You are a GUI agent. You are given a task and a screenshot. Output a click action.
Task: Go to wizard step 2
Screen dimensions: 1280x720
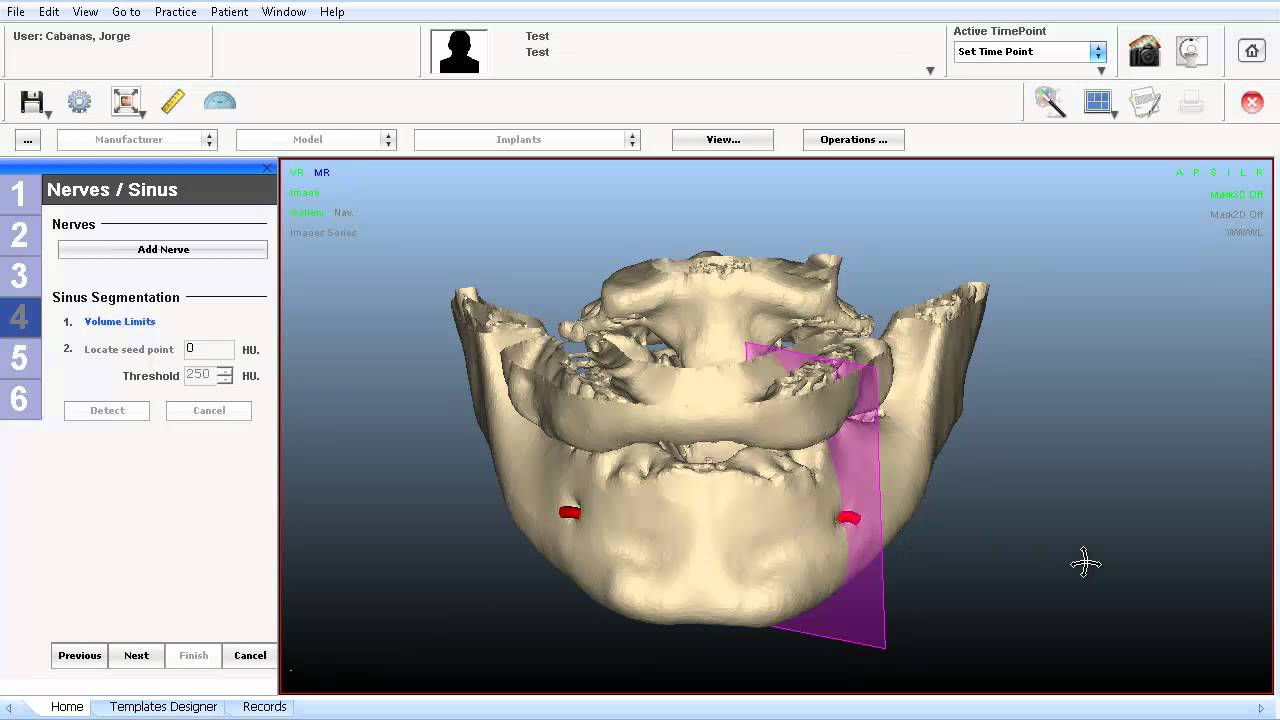20,236
